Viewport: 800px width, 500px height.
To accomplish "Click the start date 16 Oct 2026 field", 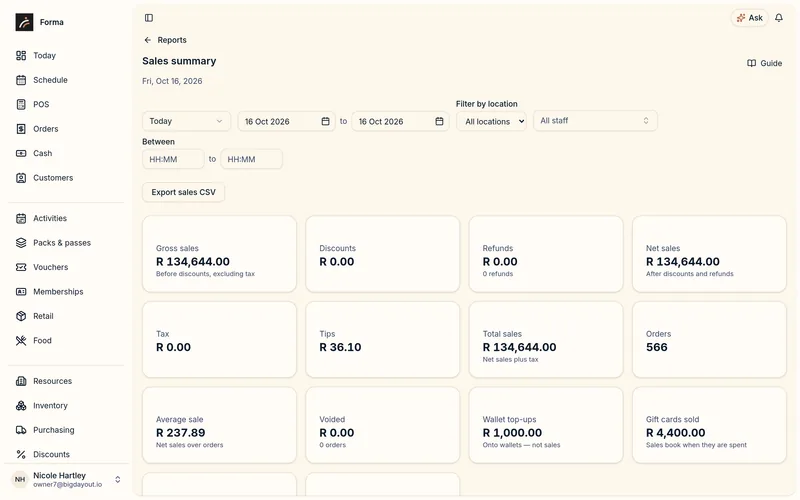I will point(287,121).
